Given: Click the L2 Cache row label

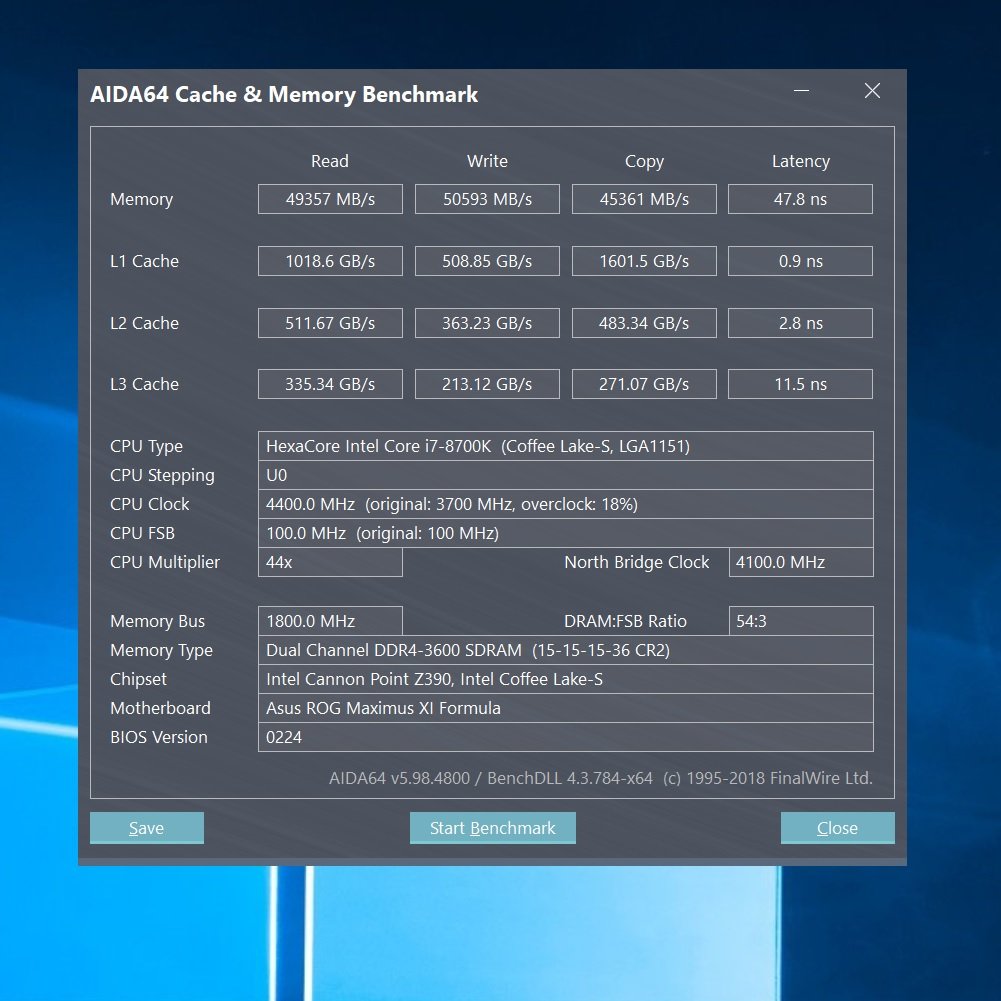Looking at the screenshot, I should tap(144, 323).
